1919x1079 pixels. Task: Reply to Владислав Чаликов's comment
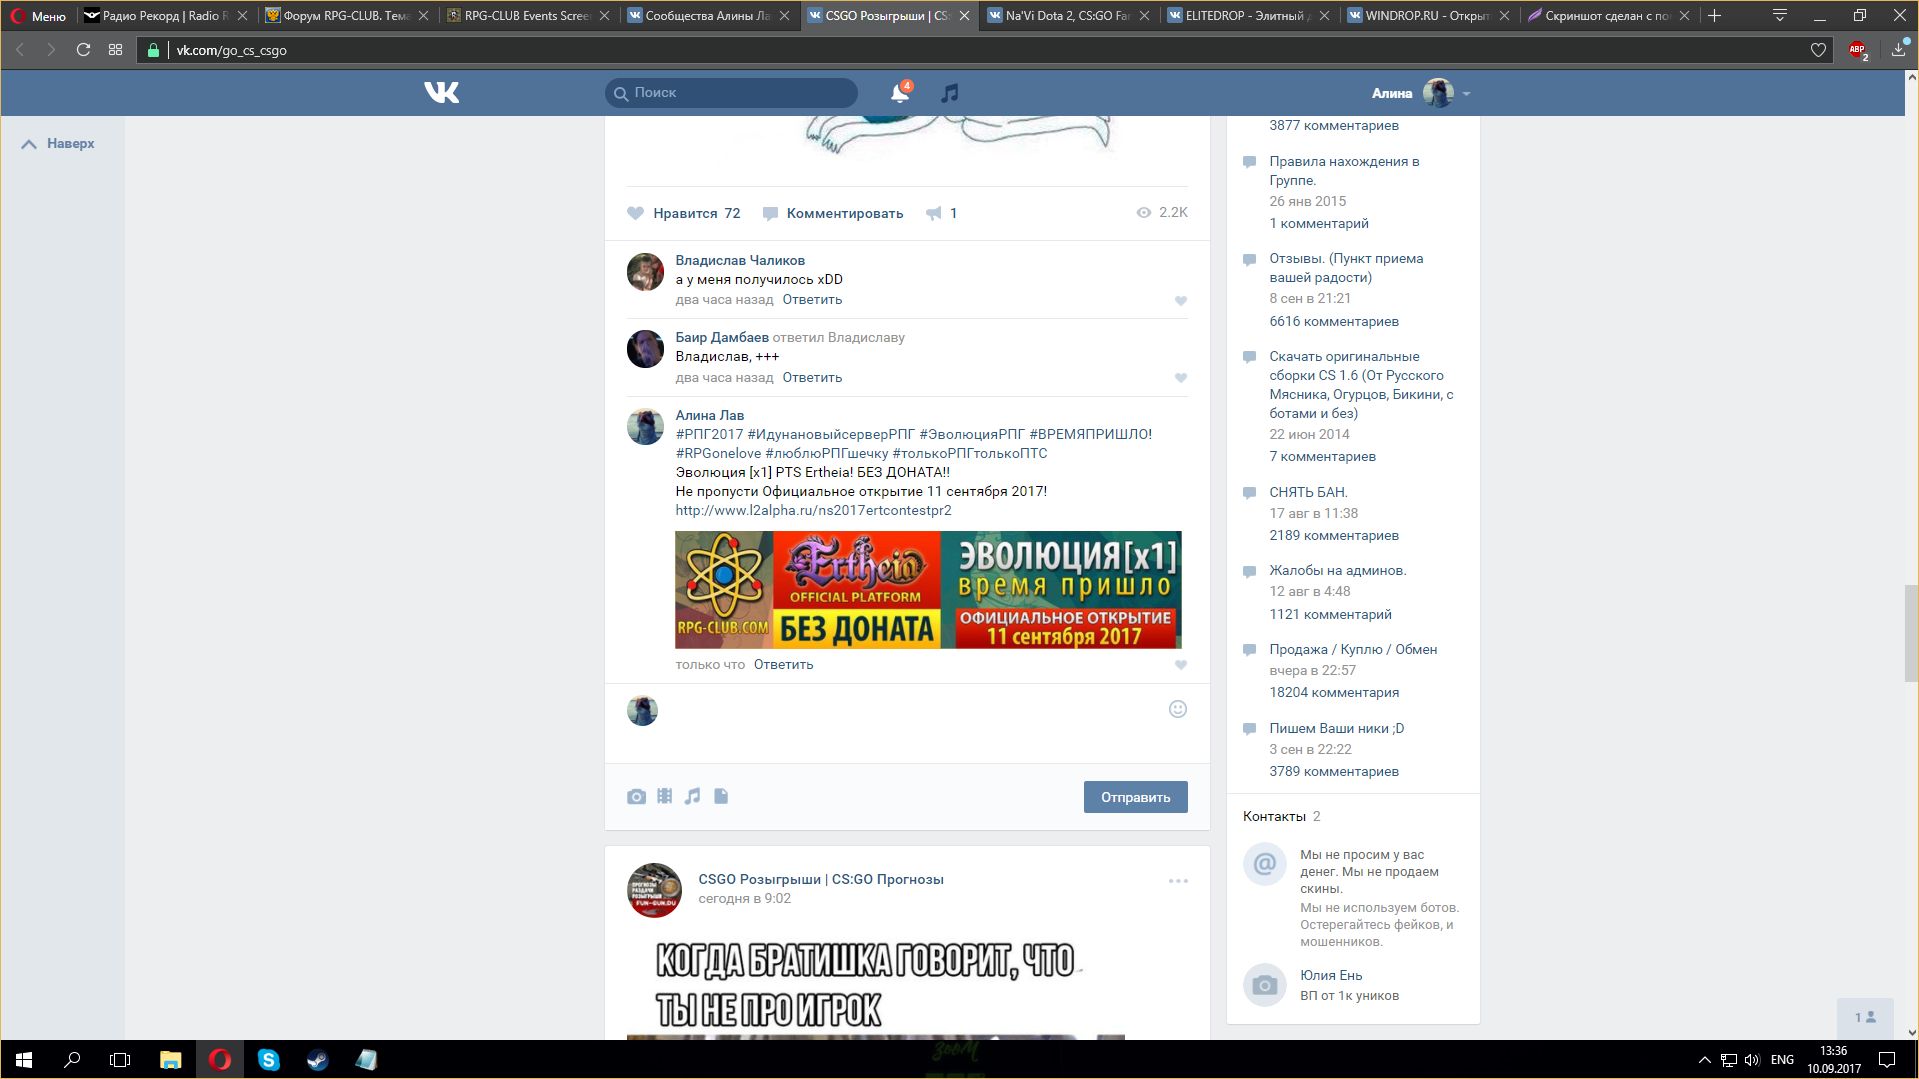tap(812, 300)
